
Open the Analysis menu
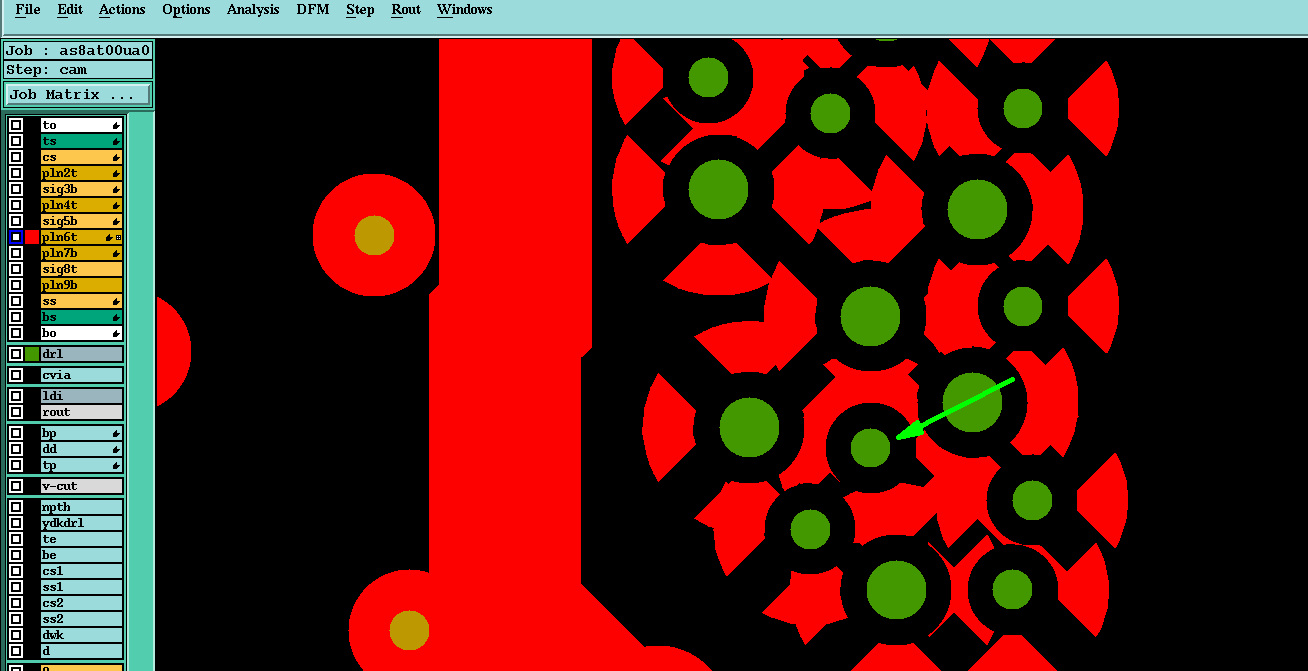[x=253, y=10]
